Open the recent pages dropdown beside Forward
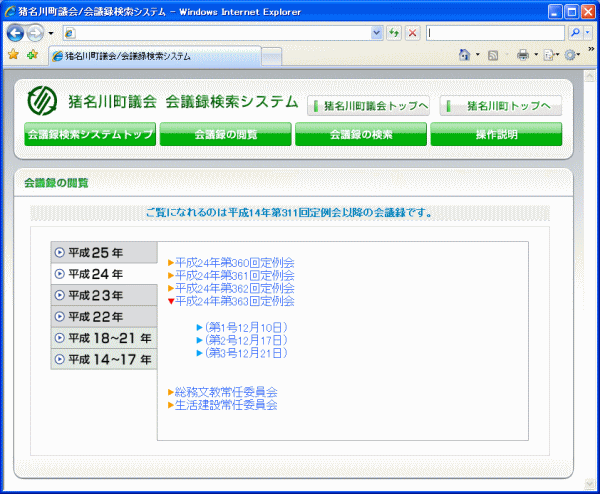Screen dimensions: 600x494 click(51, 33)
